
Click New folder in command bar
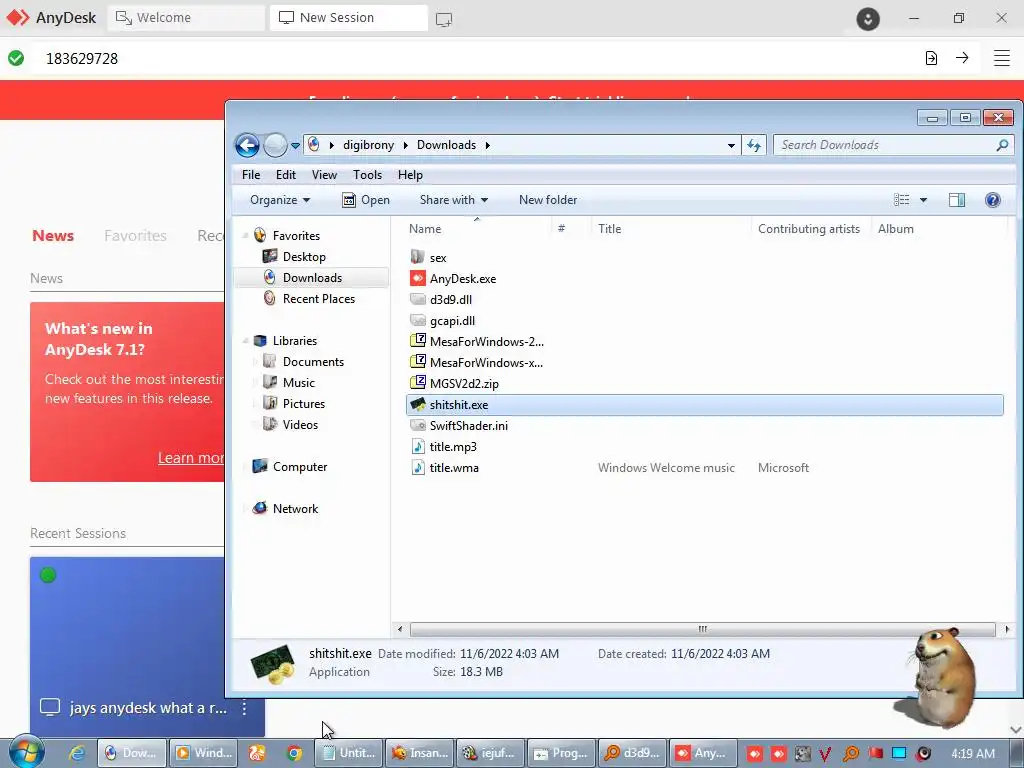click(548, 200)
